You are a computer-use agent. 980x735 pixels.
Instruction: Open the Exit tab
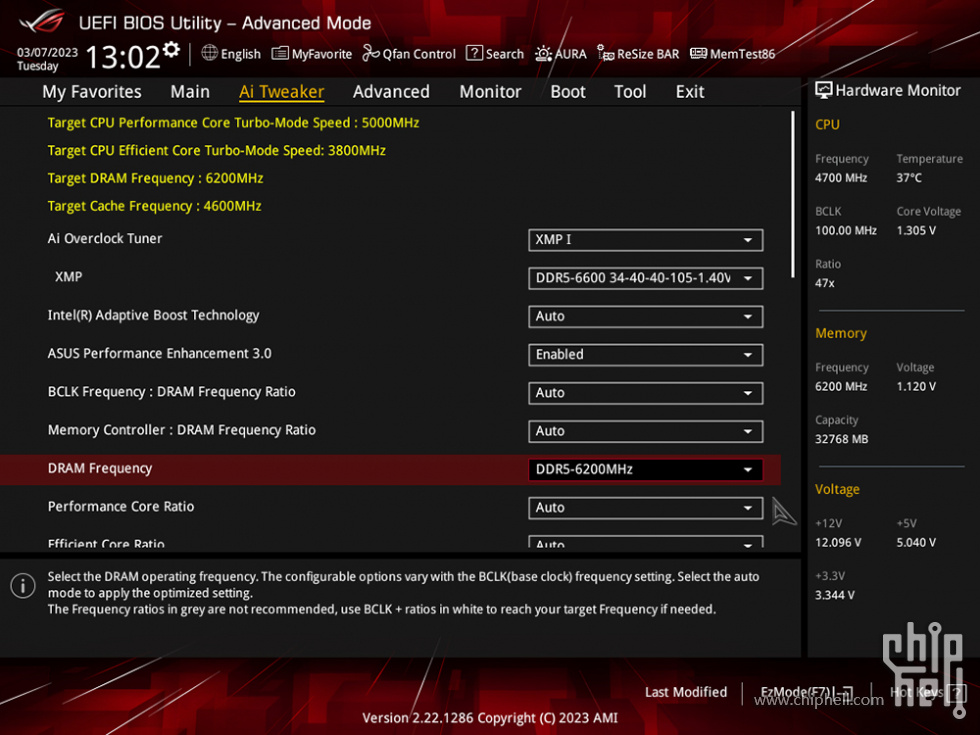click(690, 92)
